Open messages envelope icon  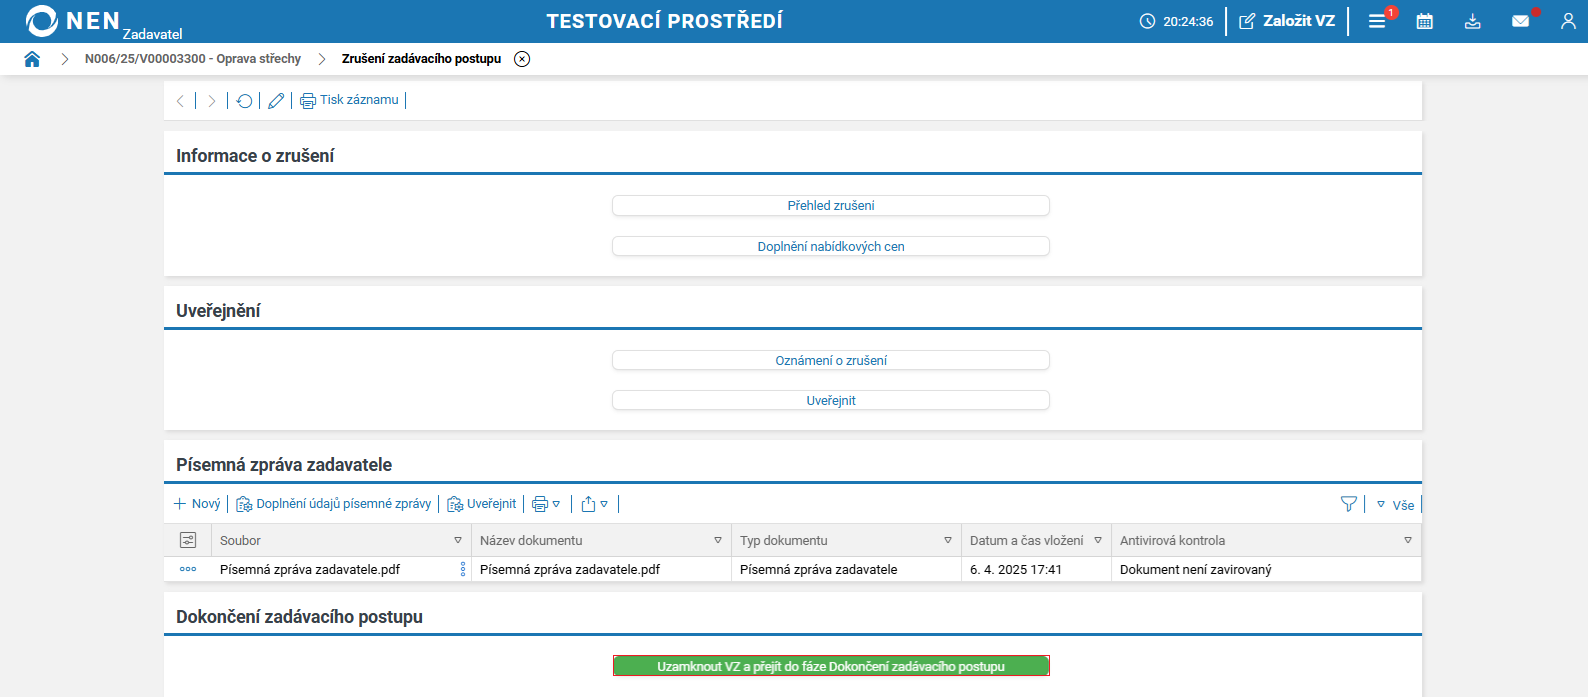coord(1520,21)
